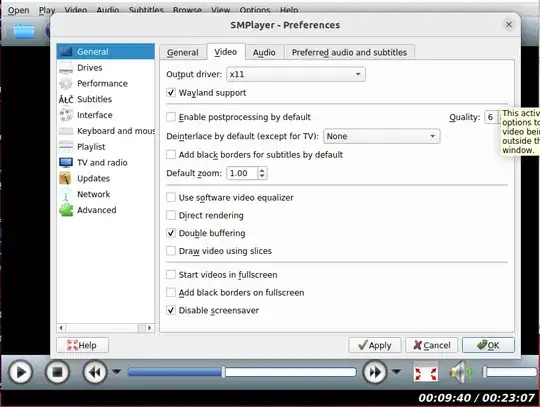This screenshot has height=407, width=540.
Task: Click the Apply button
Action: pos(375,345)
